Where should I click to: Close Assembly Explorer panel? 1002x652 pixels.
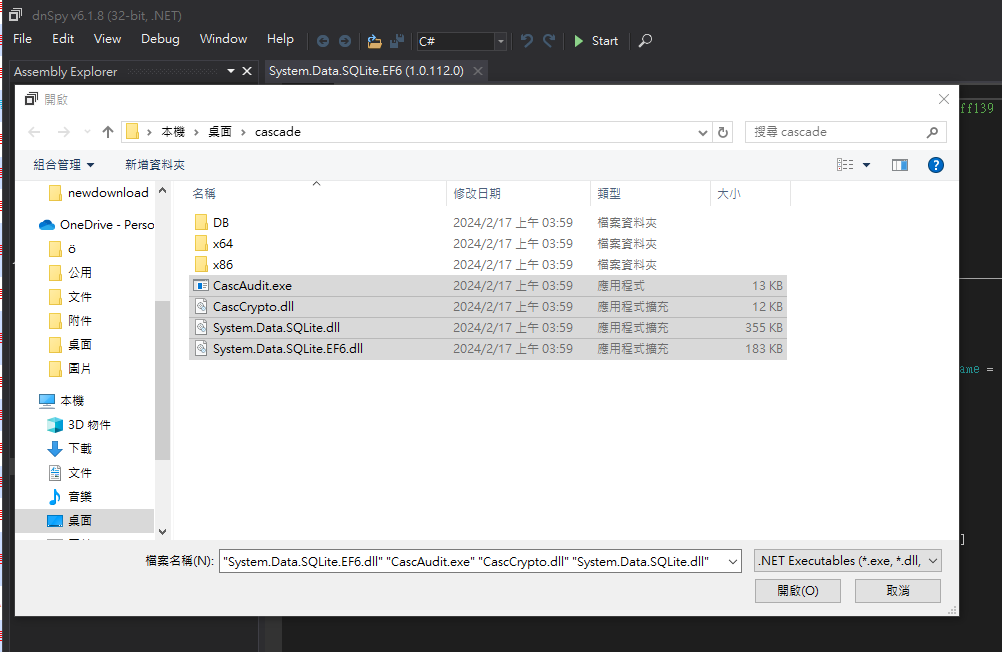click(247, 72)
